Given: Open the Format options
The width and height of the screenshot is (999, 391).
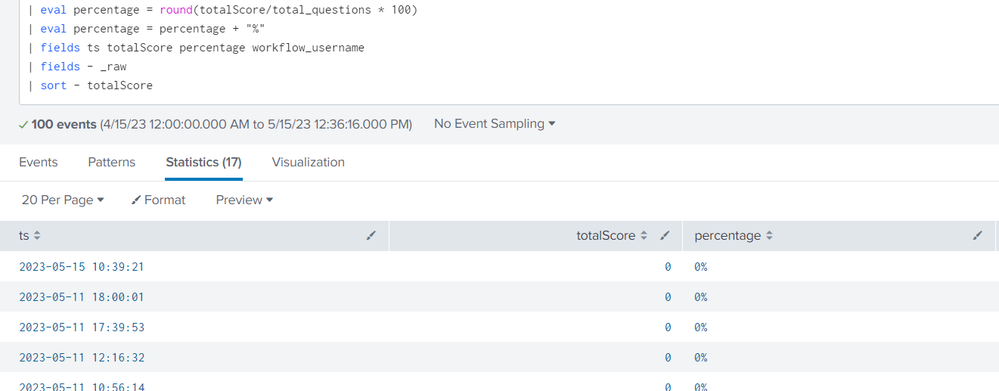Looking at the screenshot, I should 158,200.
